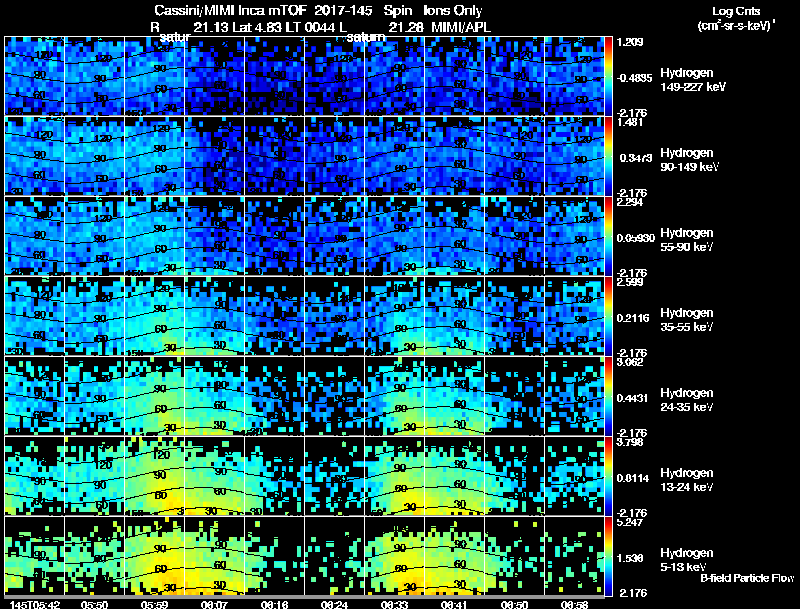
Task: Click the 'Hydrogen 35-55 keV' row label
Action: click(687, 320)
